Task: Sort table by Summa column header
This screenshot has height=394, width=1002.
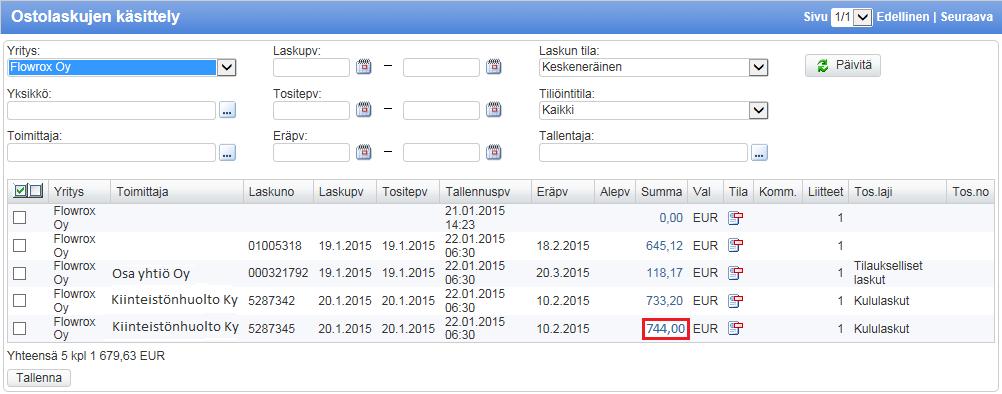Action: coord(661,192)
